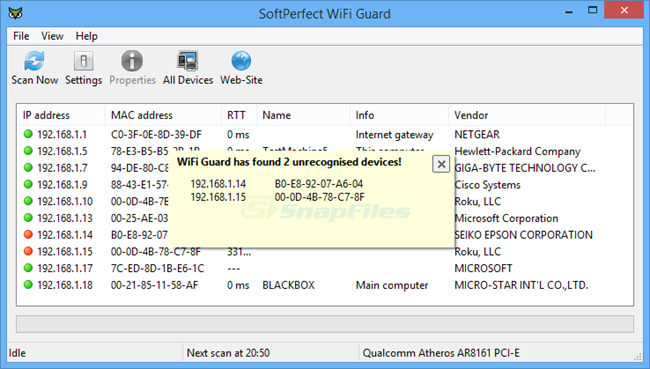Click the Microsoft Corporation vendor cell

(x=507, y=218)
